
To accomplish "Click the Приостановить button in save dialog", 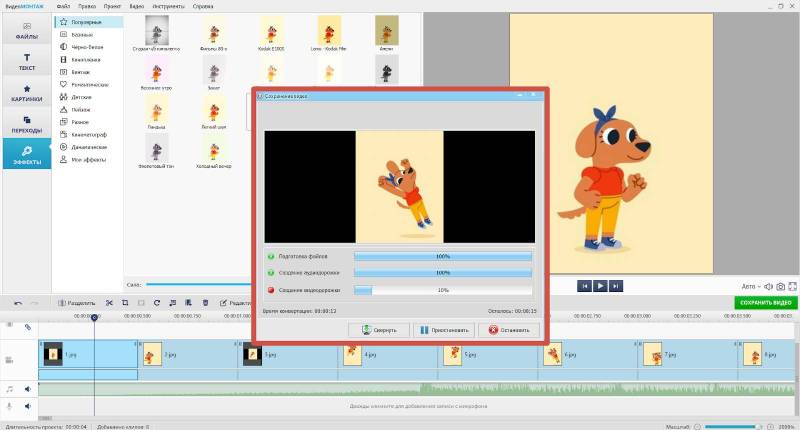I will pos(444,330).
